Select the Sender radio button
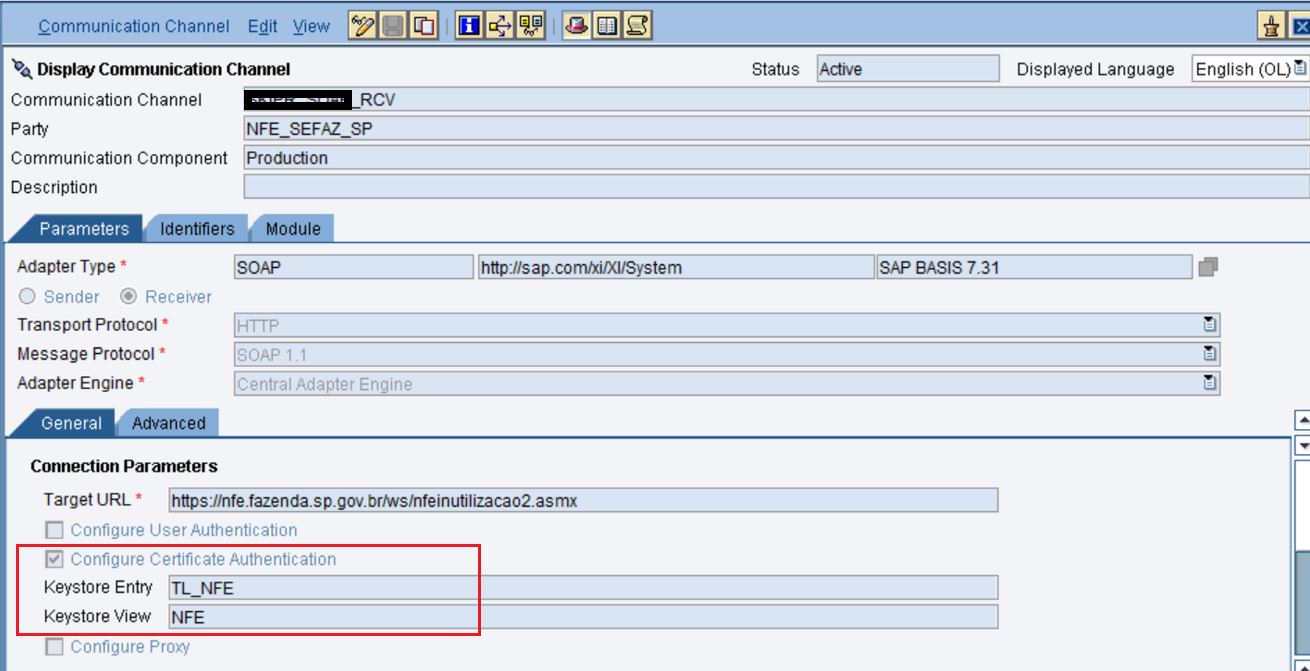Screen dimensions: 1310x671 pos(28,297)
